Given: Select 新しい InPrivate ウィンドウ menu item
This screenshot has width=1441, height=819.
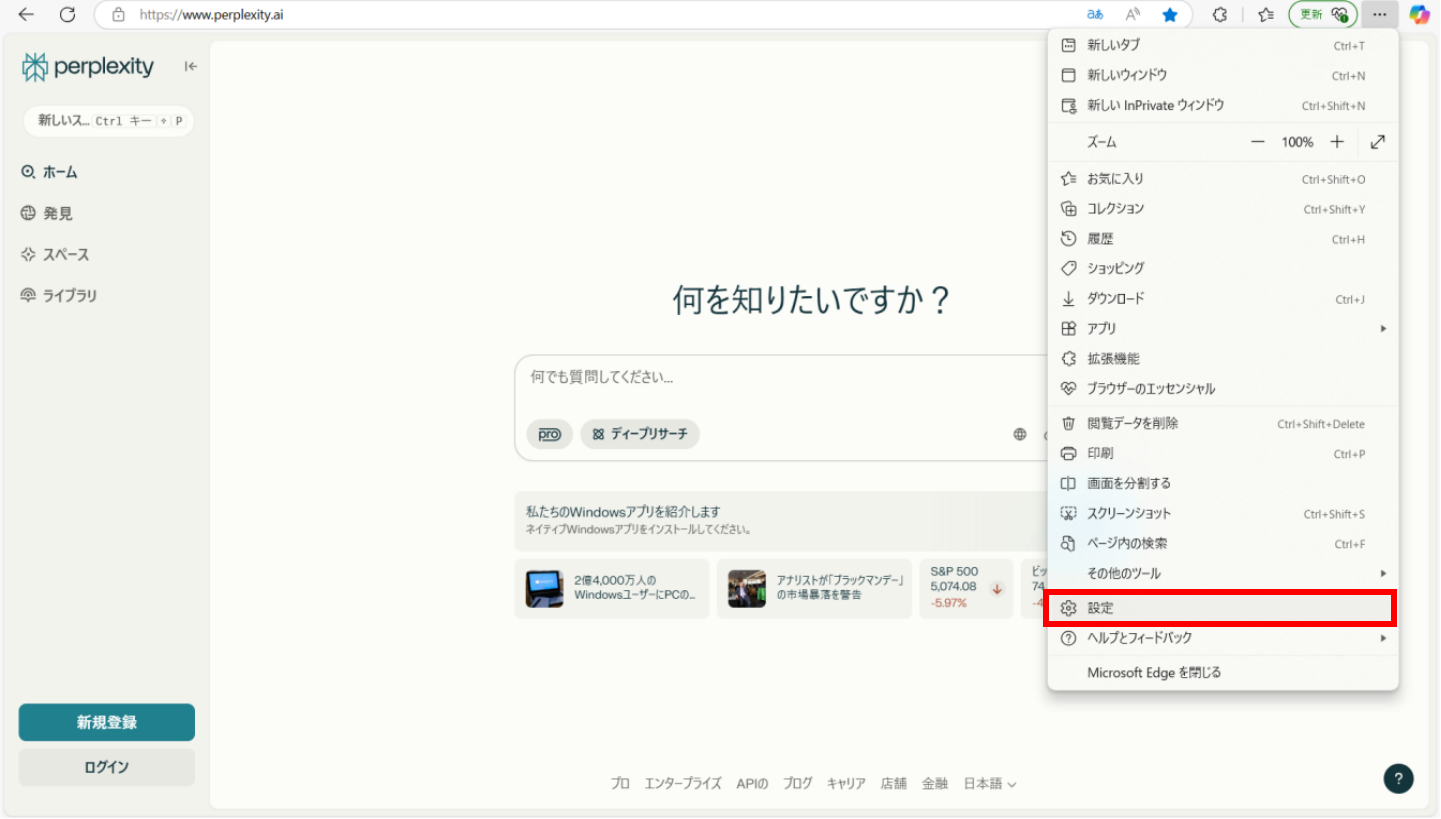Looking at the screenshot, I should pos(1222,105).
